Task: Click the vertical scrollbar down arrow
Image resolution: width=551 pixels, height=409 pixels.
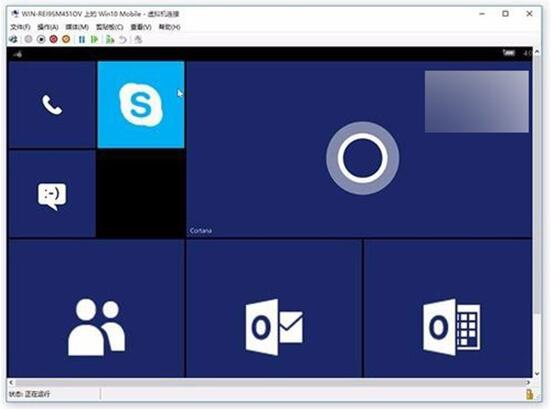Action: pos(537,374)
